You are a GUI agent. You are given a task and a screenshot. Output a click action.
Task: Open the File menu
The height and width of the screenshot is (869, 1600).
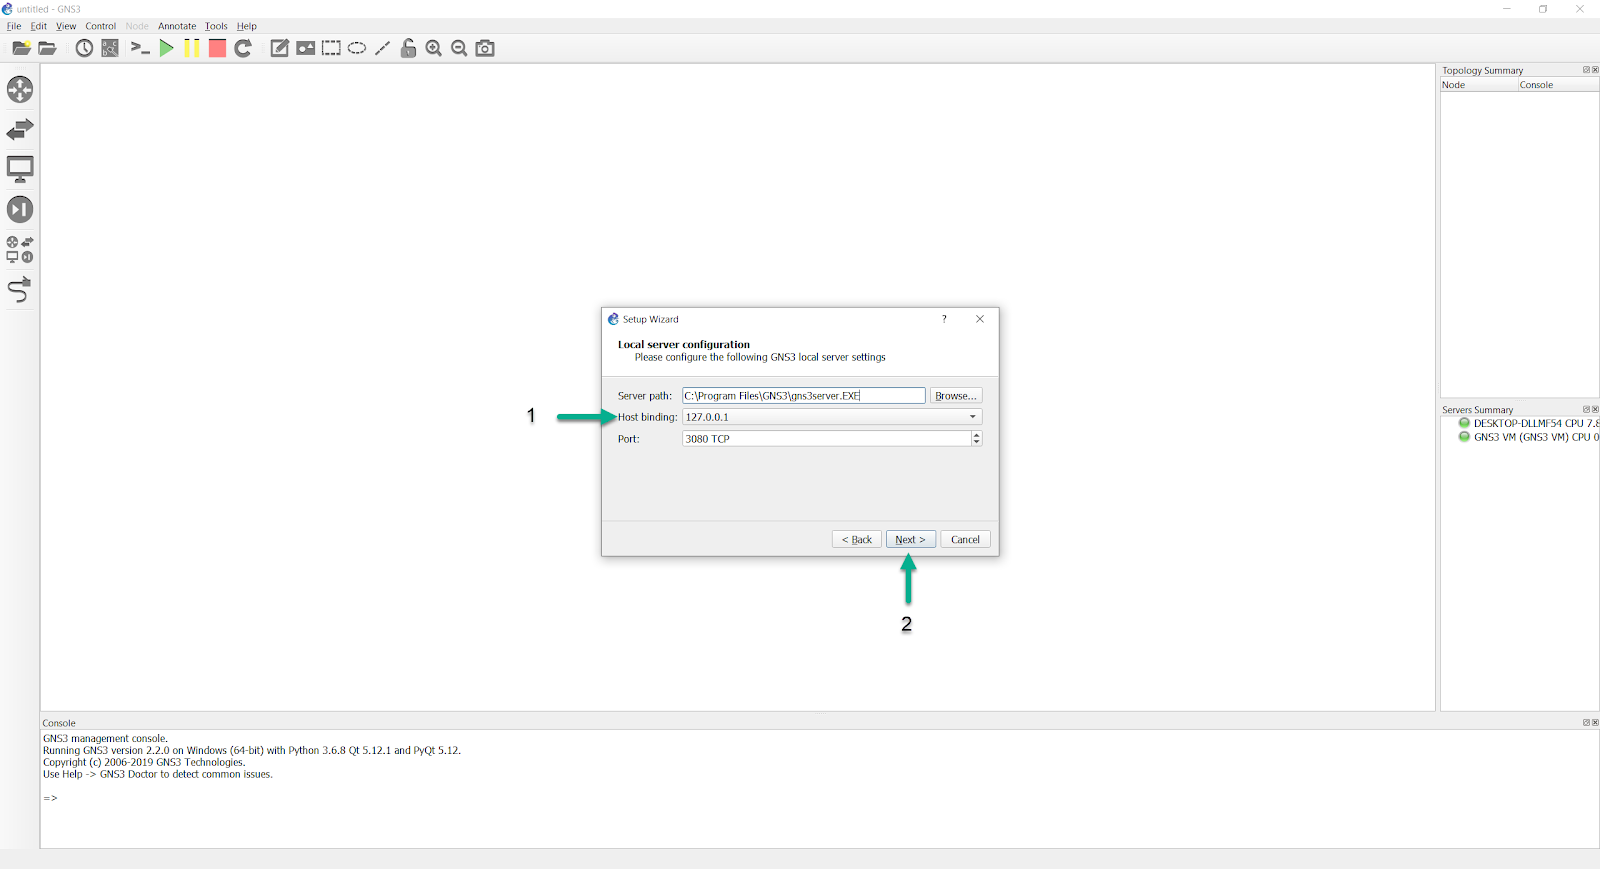[14, 26]
